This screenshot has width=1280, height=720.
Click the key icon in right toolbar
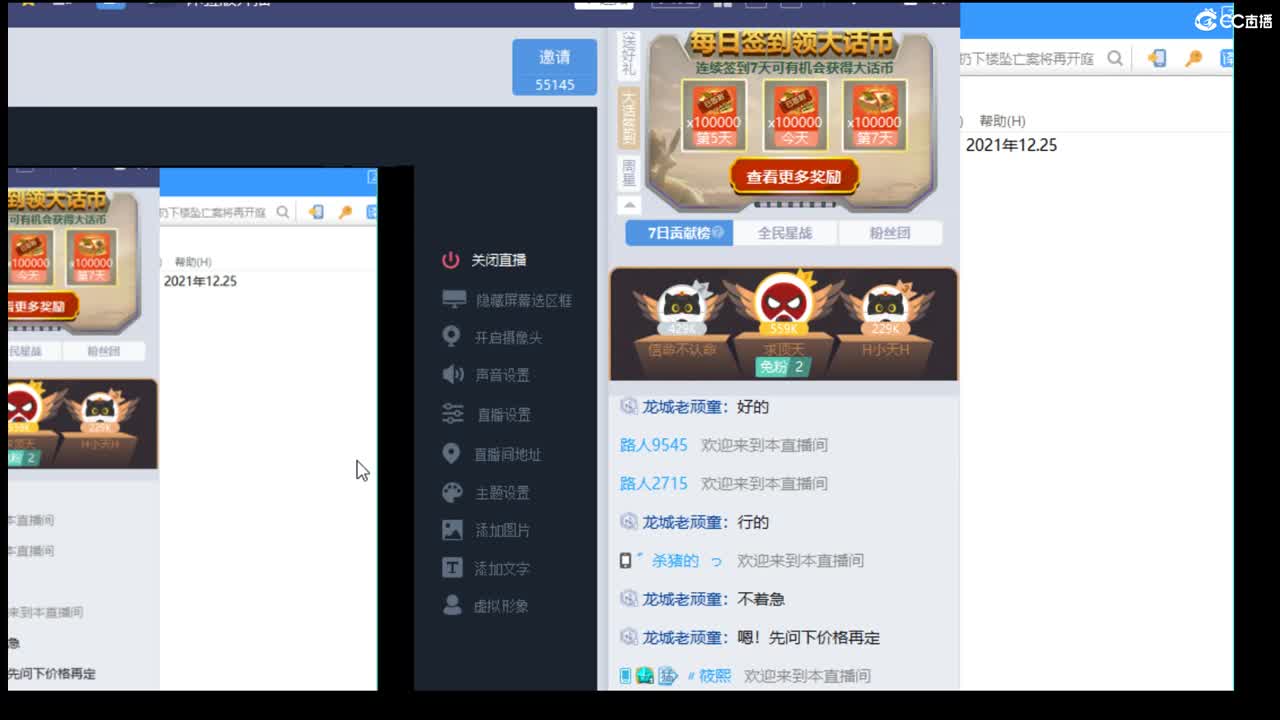point(1193,59)
